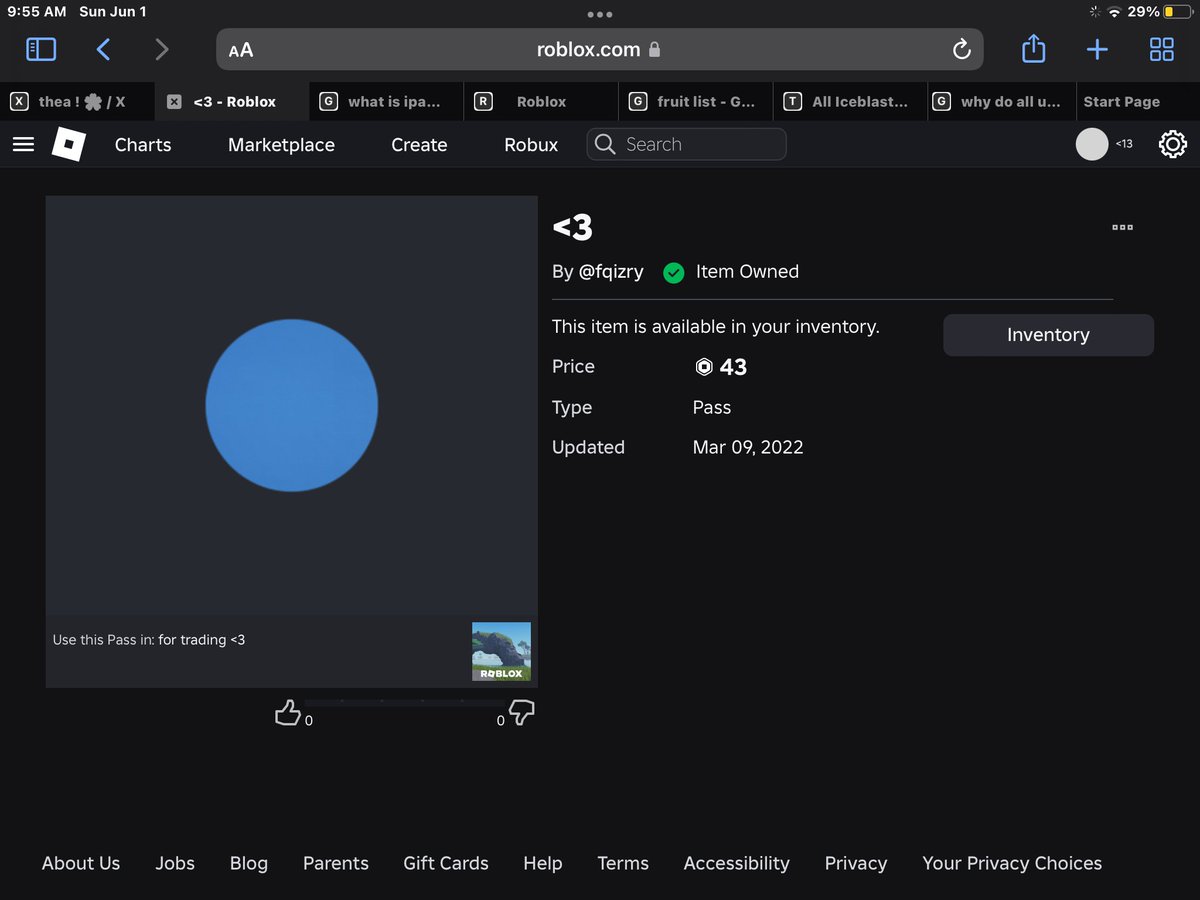The image size is (1200, 900).
Task: Close the <3 - Roblox tab
Action: (x=174, y=101)
